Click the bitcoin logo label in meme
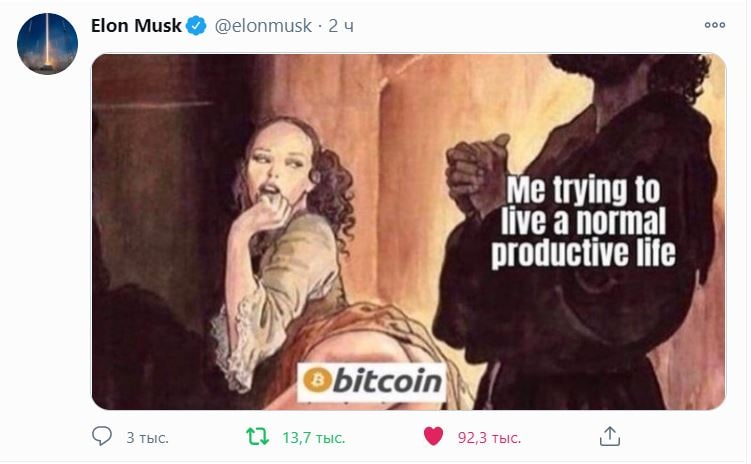This screenshot has height=464, width=751. click(x=372, y=382)
